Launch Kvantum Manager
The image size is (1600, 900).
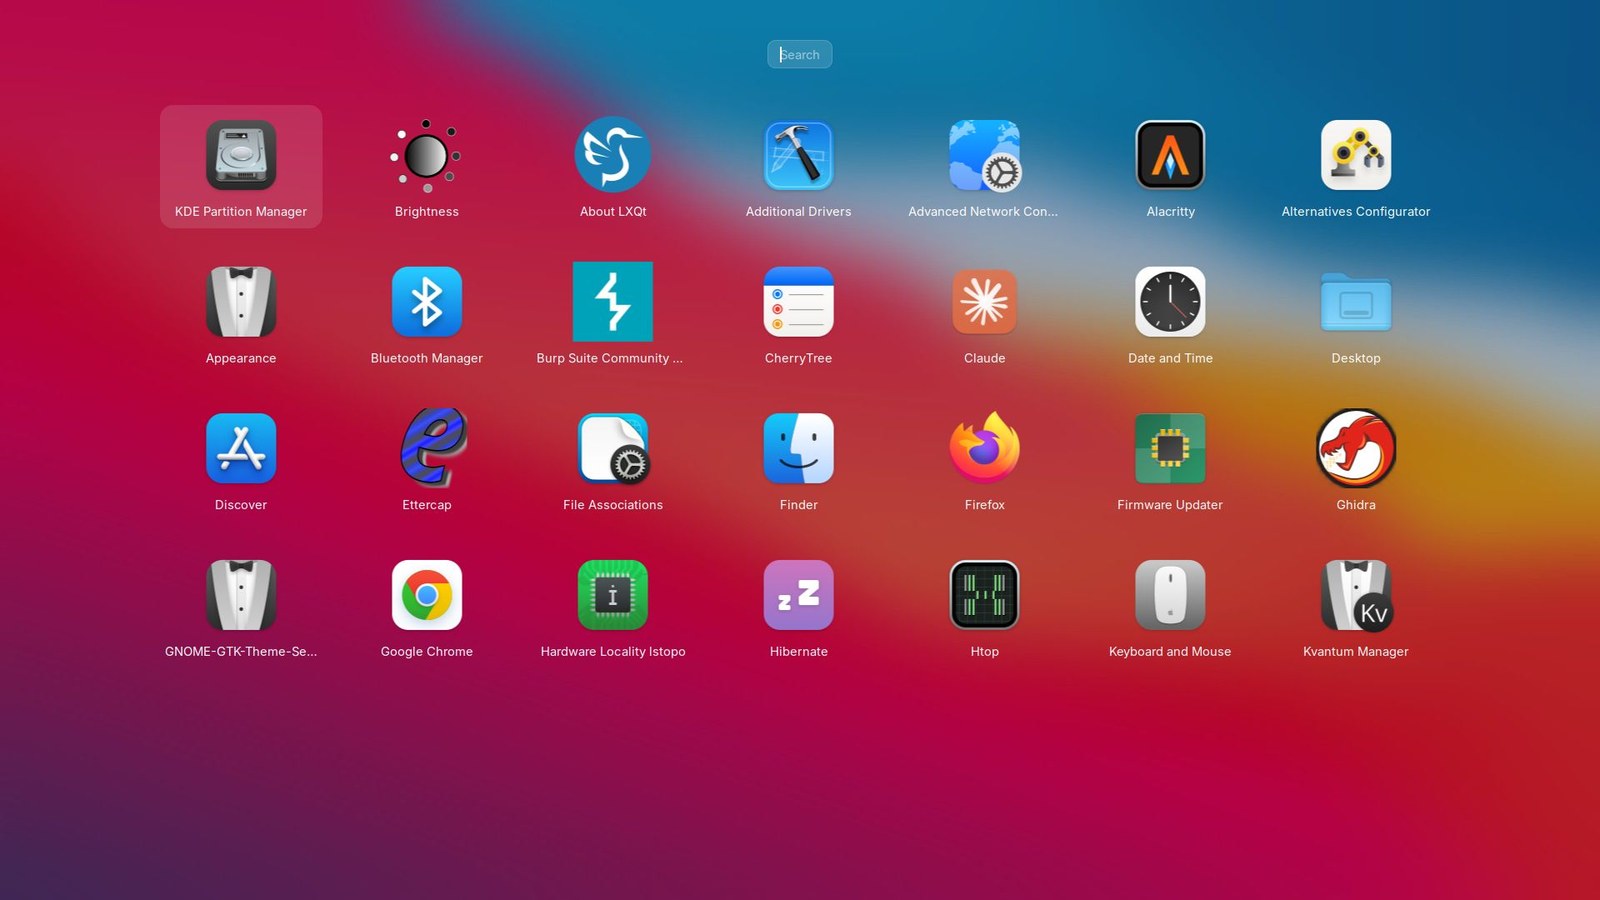click(1356, 595)
